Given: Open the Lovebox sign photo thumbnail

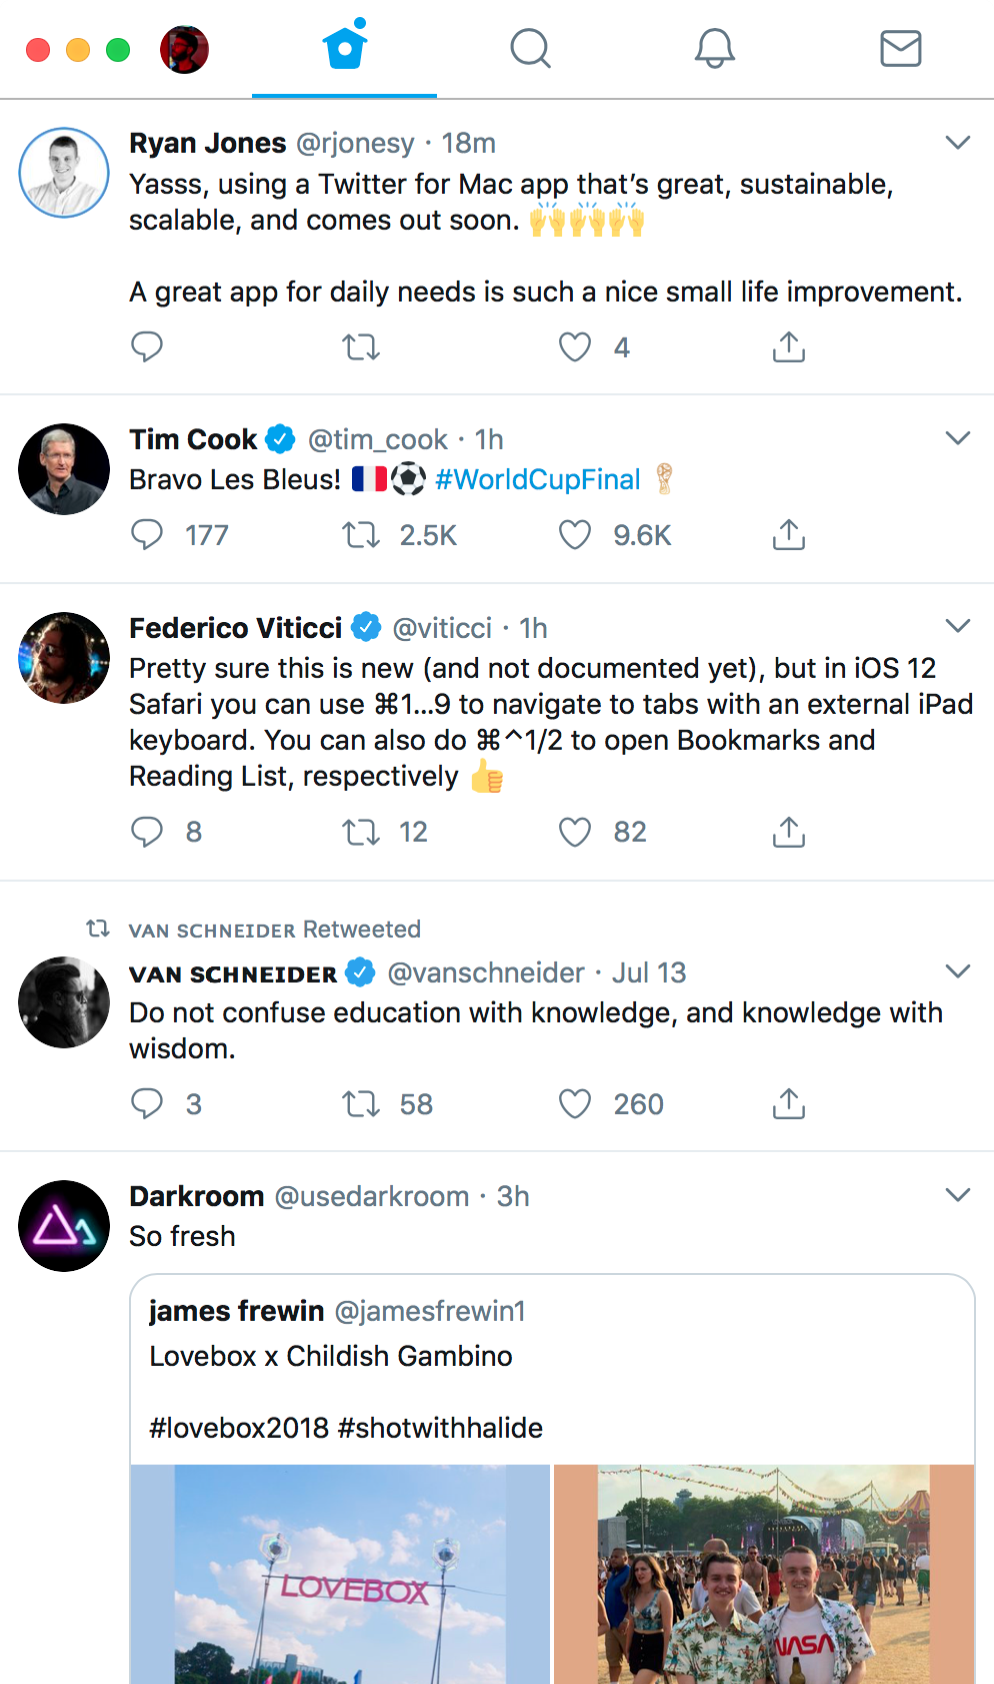Looking at the screenshot, I should pyautogui.click(x=340, y=1574).
